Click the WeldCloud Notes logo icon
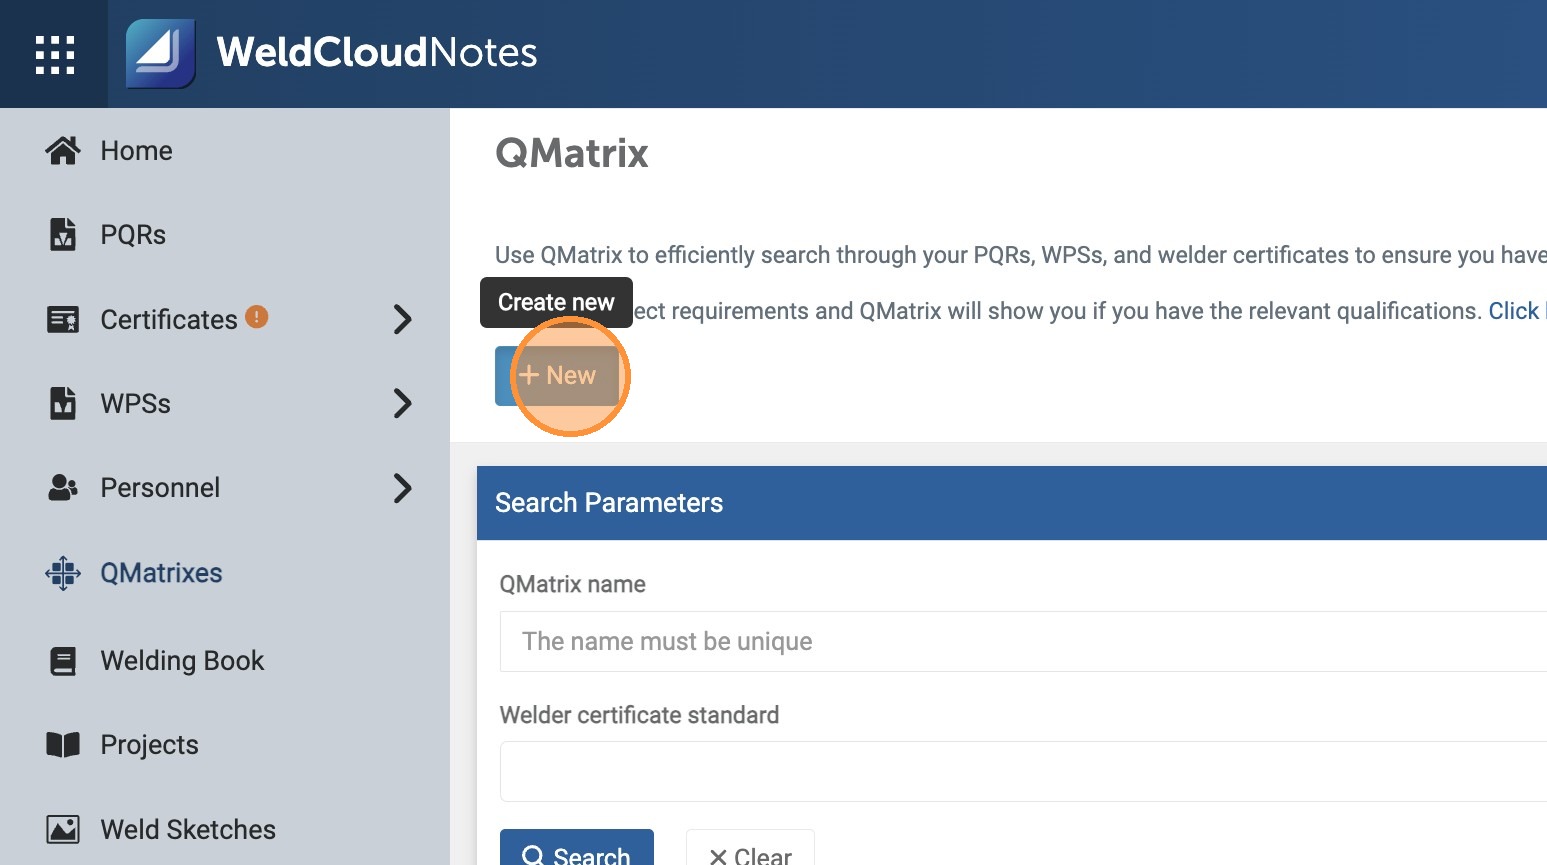Image resolution: width=1547 pixels, height=865 pixels. 160,54
